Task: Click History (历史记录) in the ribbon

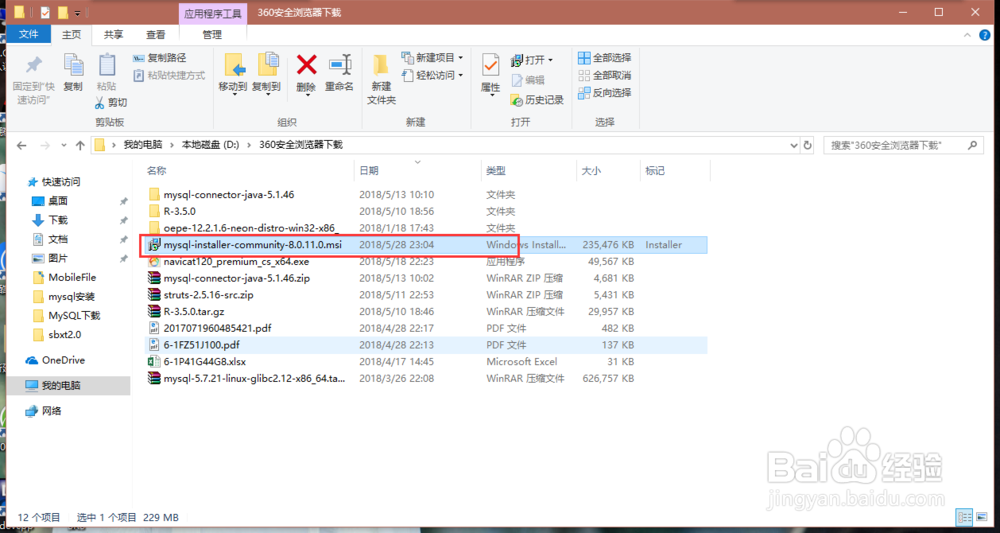Action: [x=538, y=100]
